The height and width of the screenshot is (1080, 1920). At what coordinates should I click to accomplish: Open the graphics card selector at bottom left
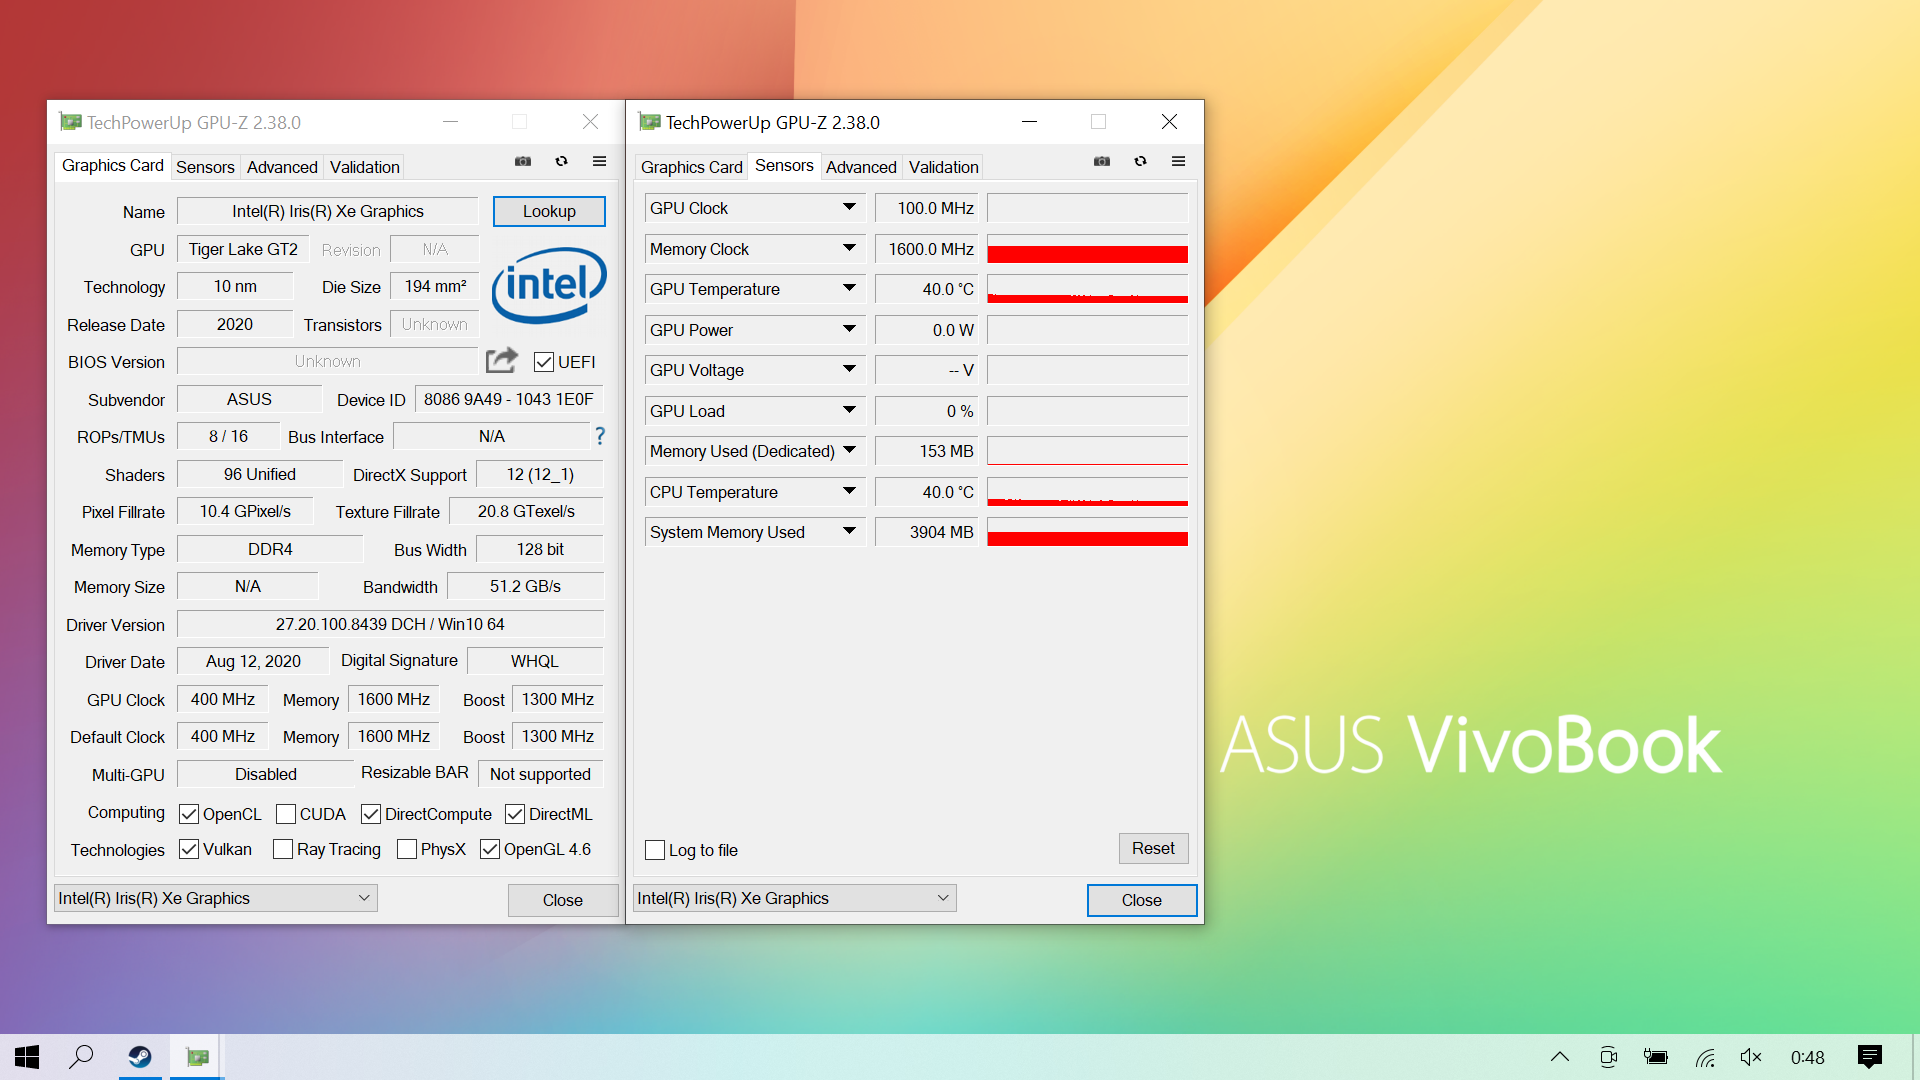click(214, 897)
